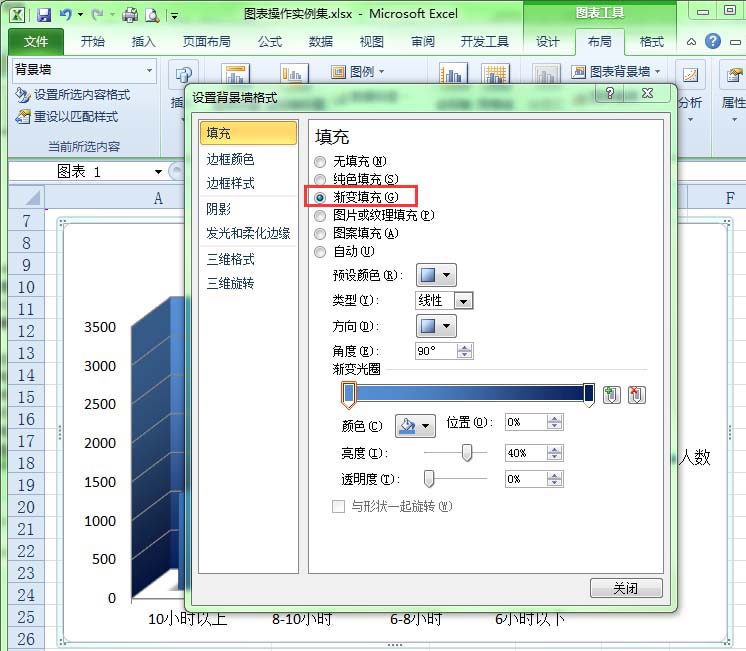Select the 自动 fill radio option
This screenshot has width=746, height=651.
(x=320, y=252)
